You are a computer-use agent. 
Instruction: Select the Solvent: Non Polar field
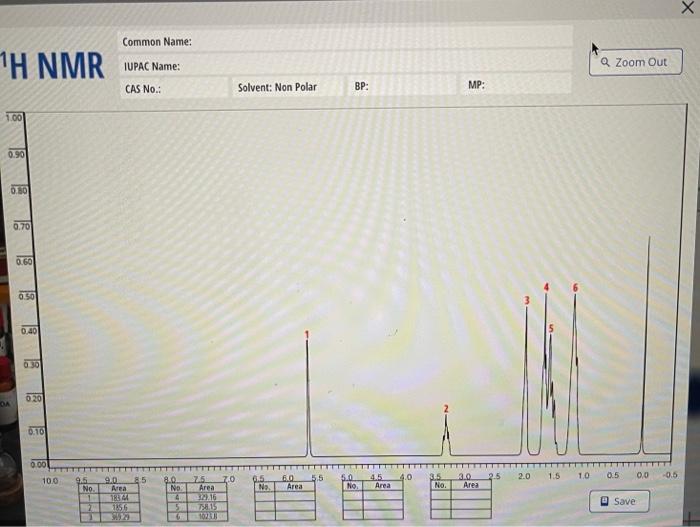288,87
